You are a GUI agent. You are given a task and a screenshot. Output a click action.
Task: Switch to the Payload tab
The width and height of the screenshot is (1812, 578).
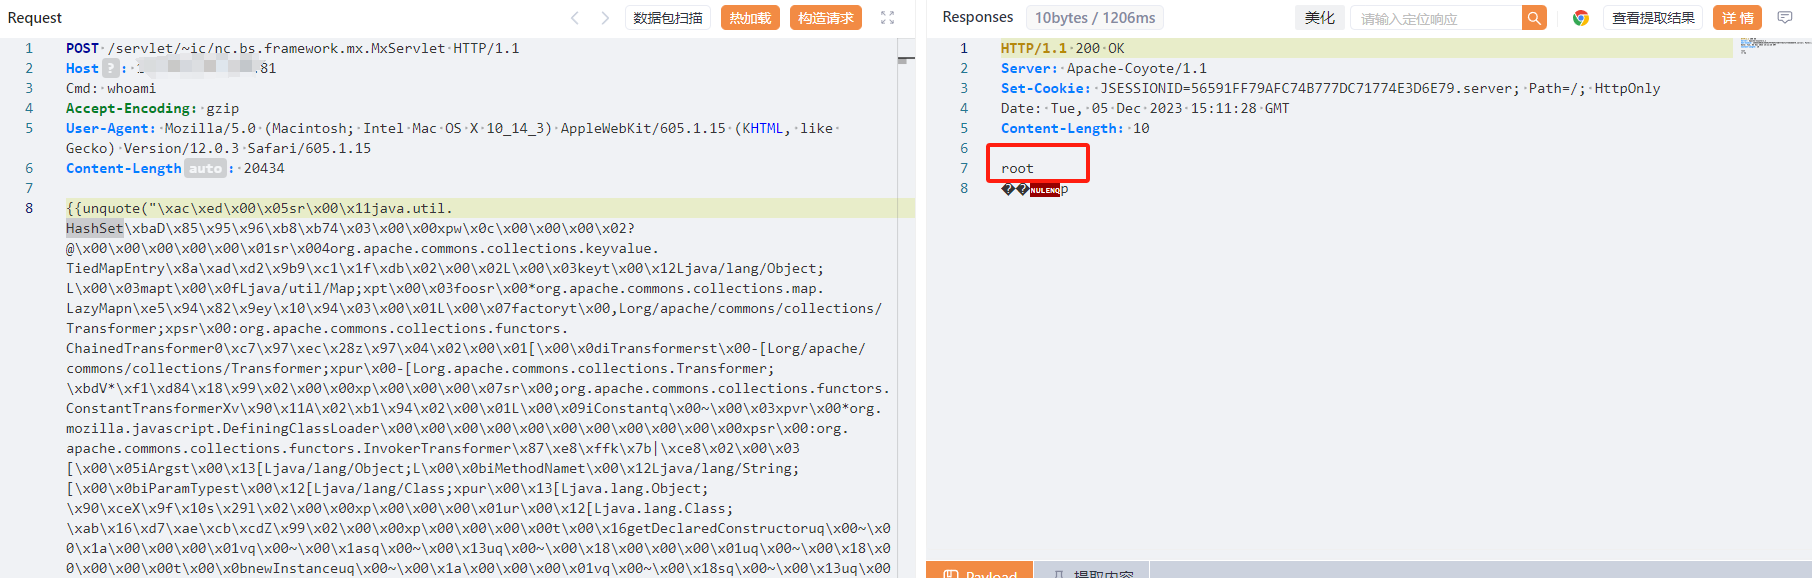(x=979, y=571)
